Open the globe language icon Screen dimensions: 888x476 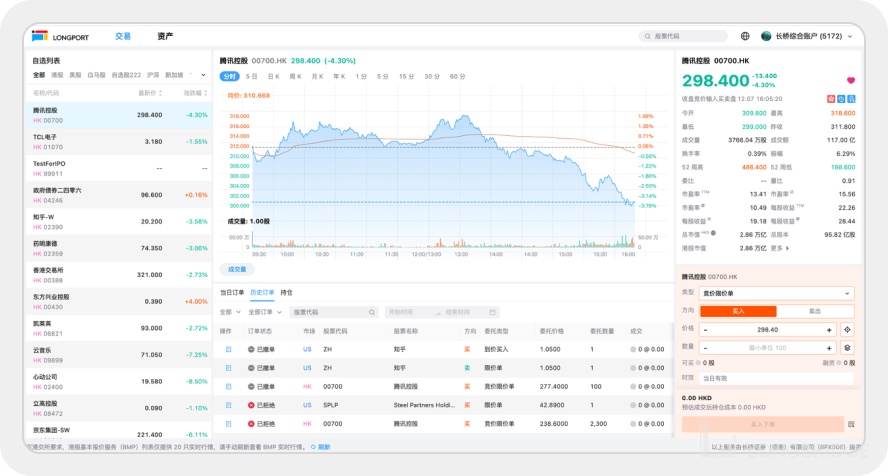pyautogui.click(x=745, y=36)
